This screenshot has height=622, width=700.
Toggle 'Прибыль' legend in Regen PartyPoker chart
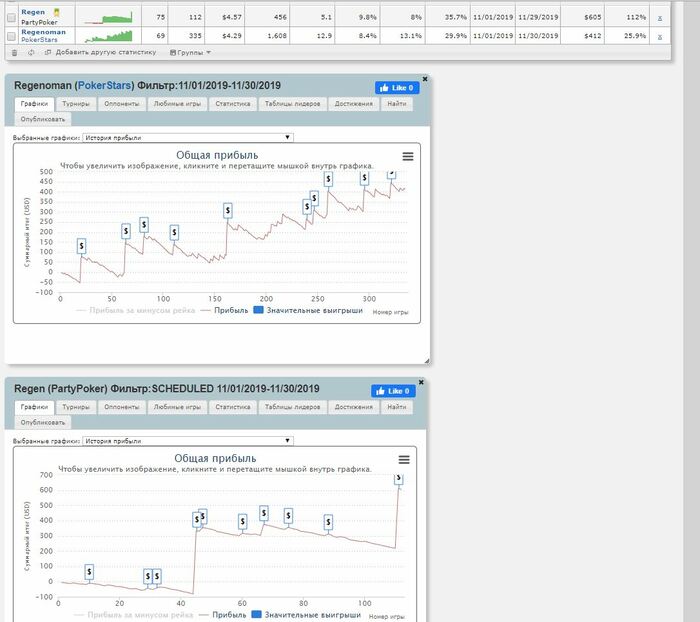click(223, 615)
